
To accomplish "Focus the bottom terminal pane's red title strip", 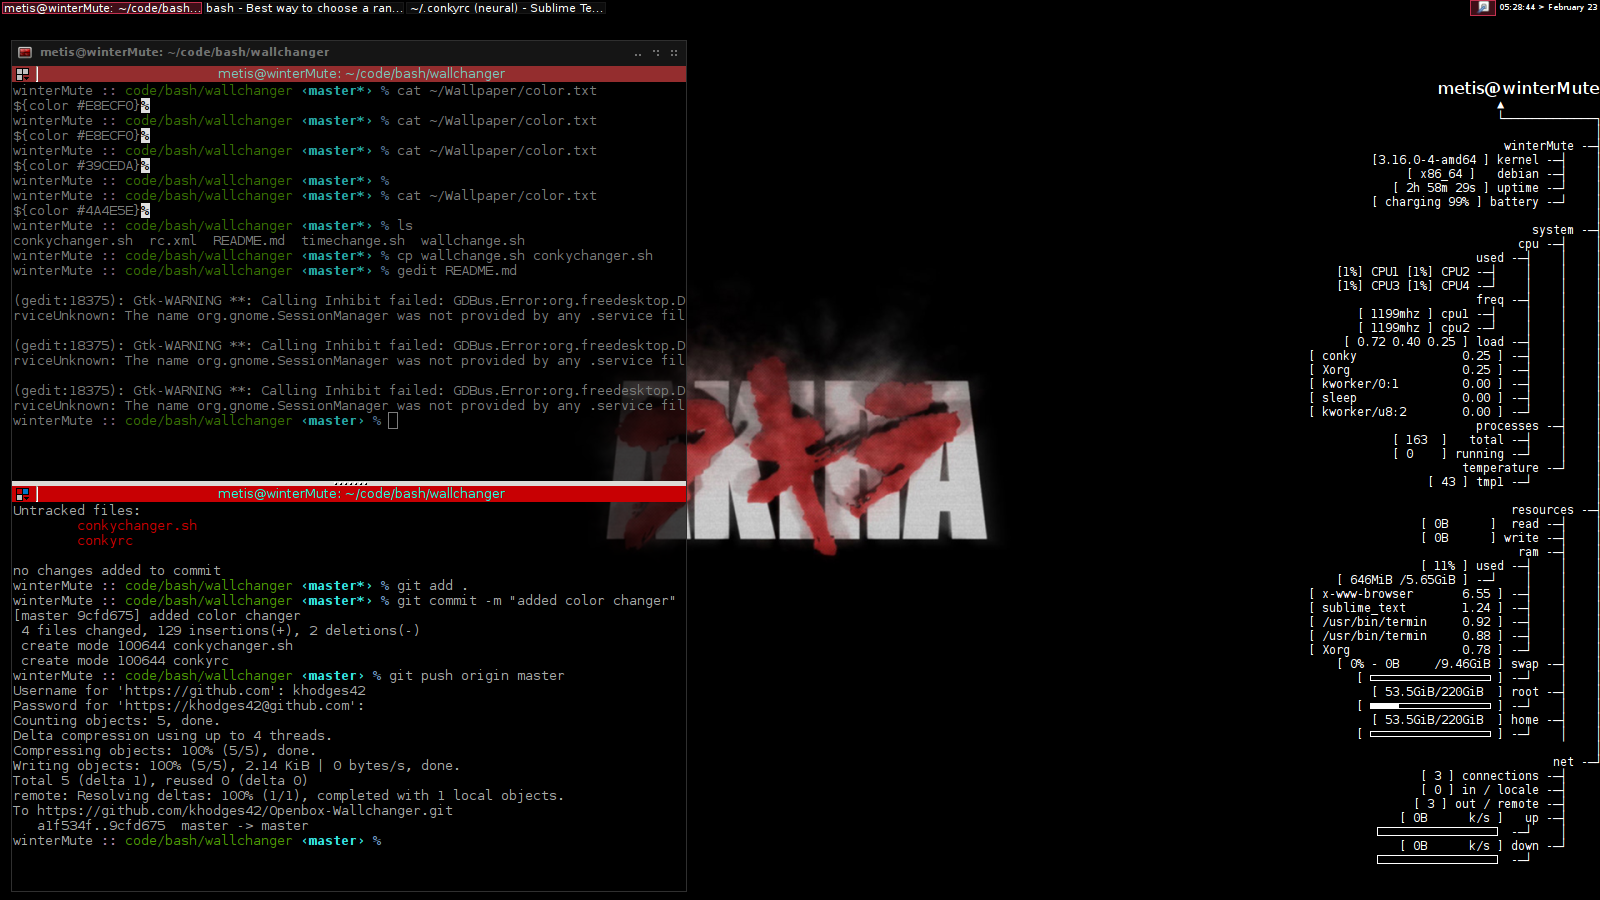I will point(361,494).
